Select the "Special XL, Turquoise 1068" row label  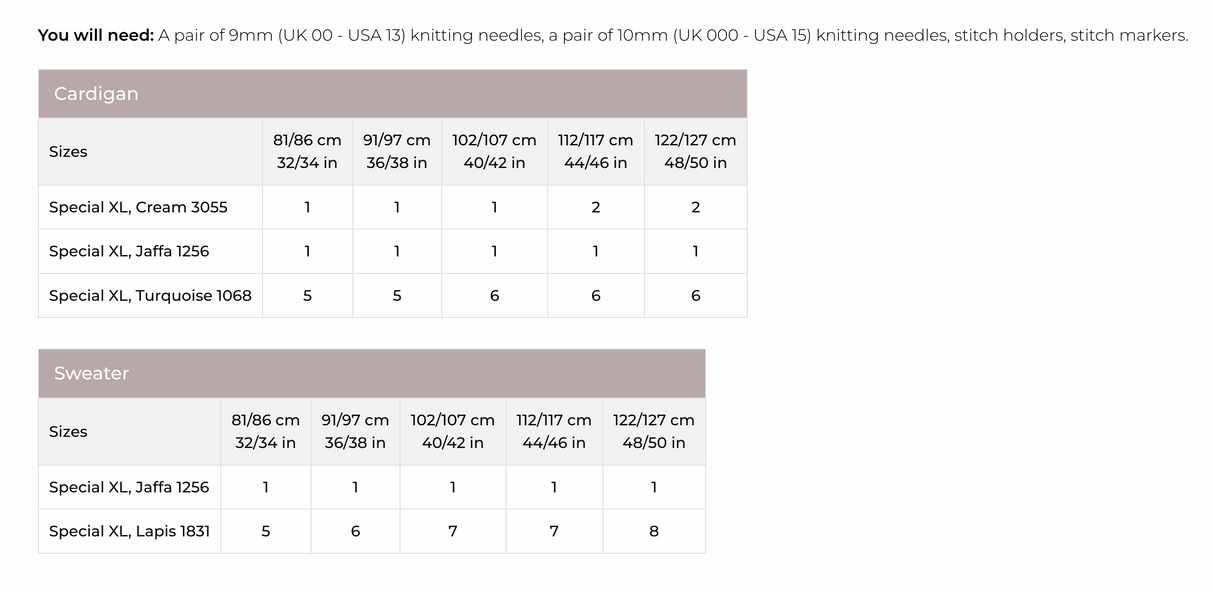tap(150, 296)
